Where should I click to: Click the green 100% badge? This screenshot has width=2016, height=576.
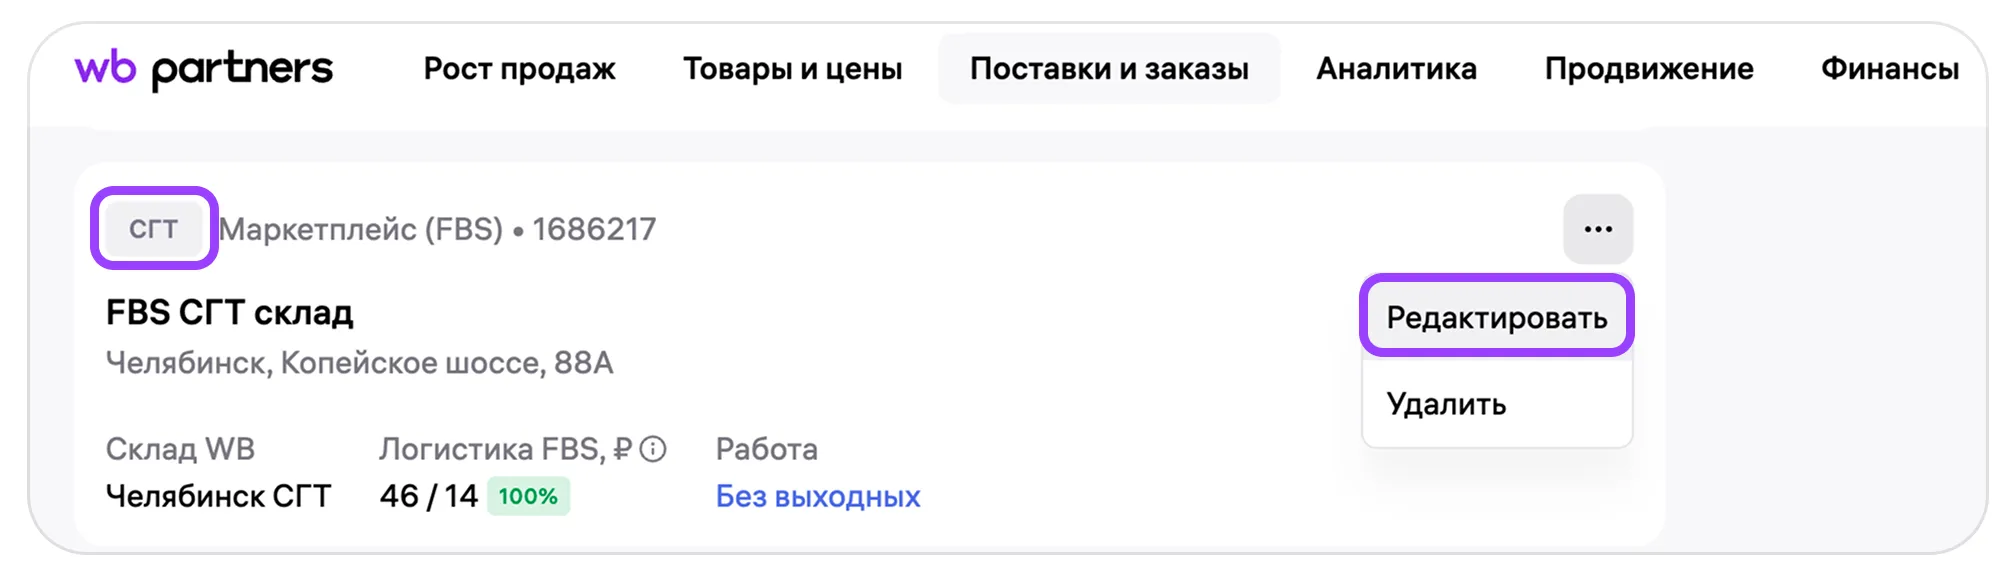(528, 496)
